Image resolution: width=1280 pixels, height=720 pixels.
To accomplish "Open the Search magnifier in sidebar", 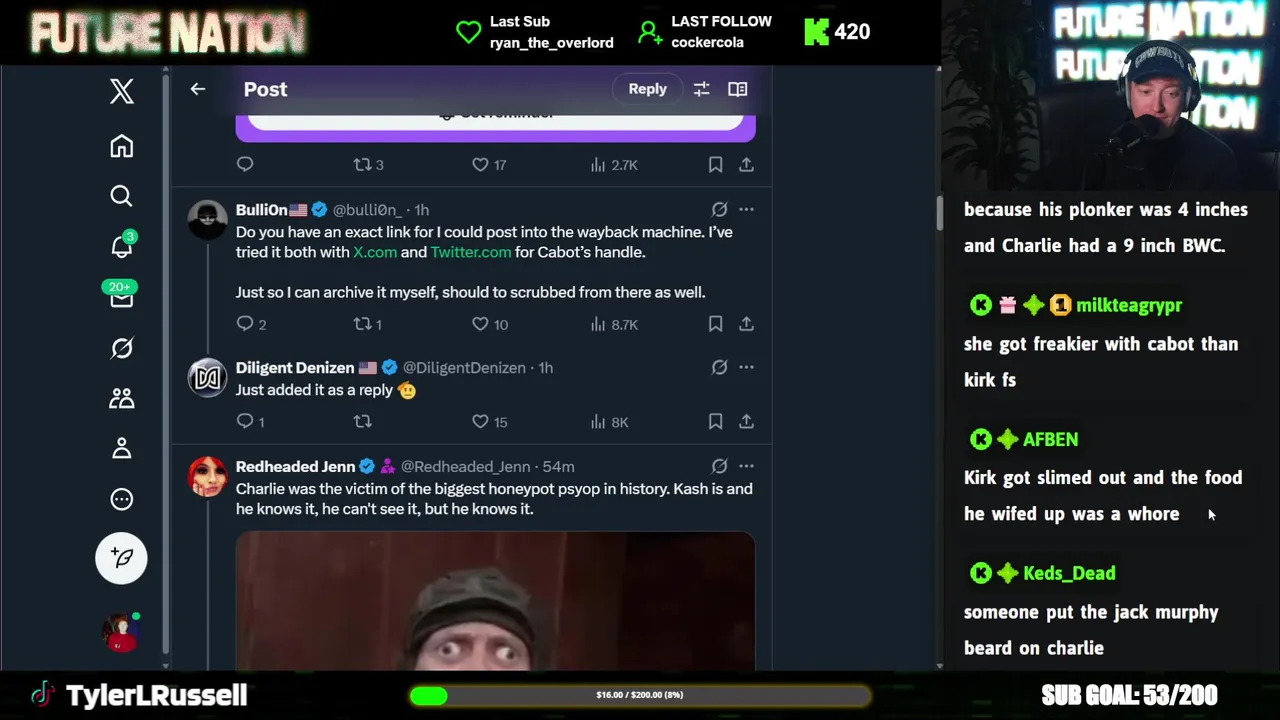I will click(121, 196).
